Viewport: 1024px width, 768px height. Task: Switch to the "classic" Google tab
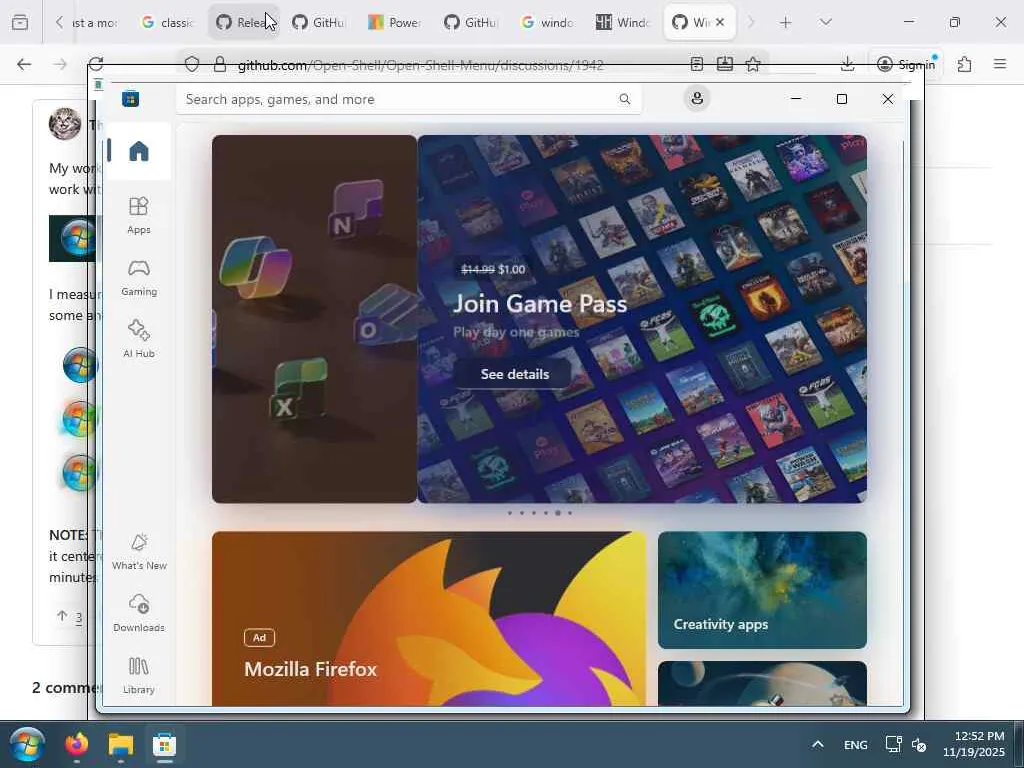click(168, 22)
